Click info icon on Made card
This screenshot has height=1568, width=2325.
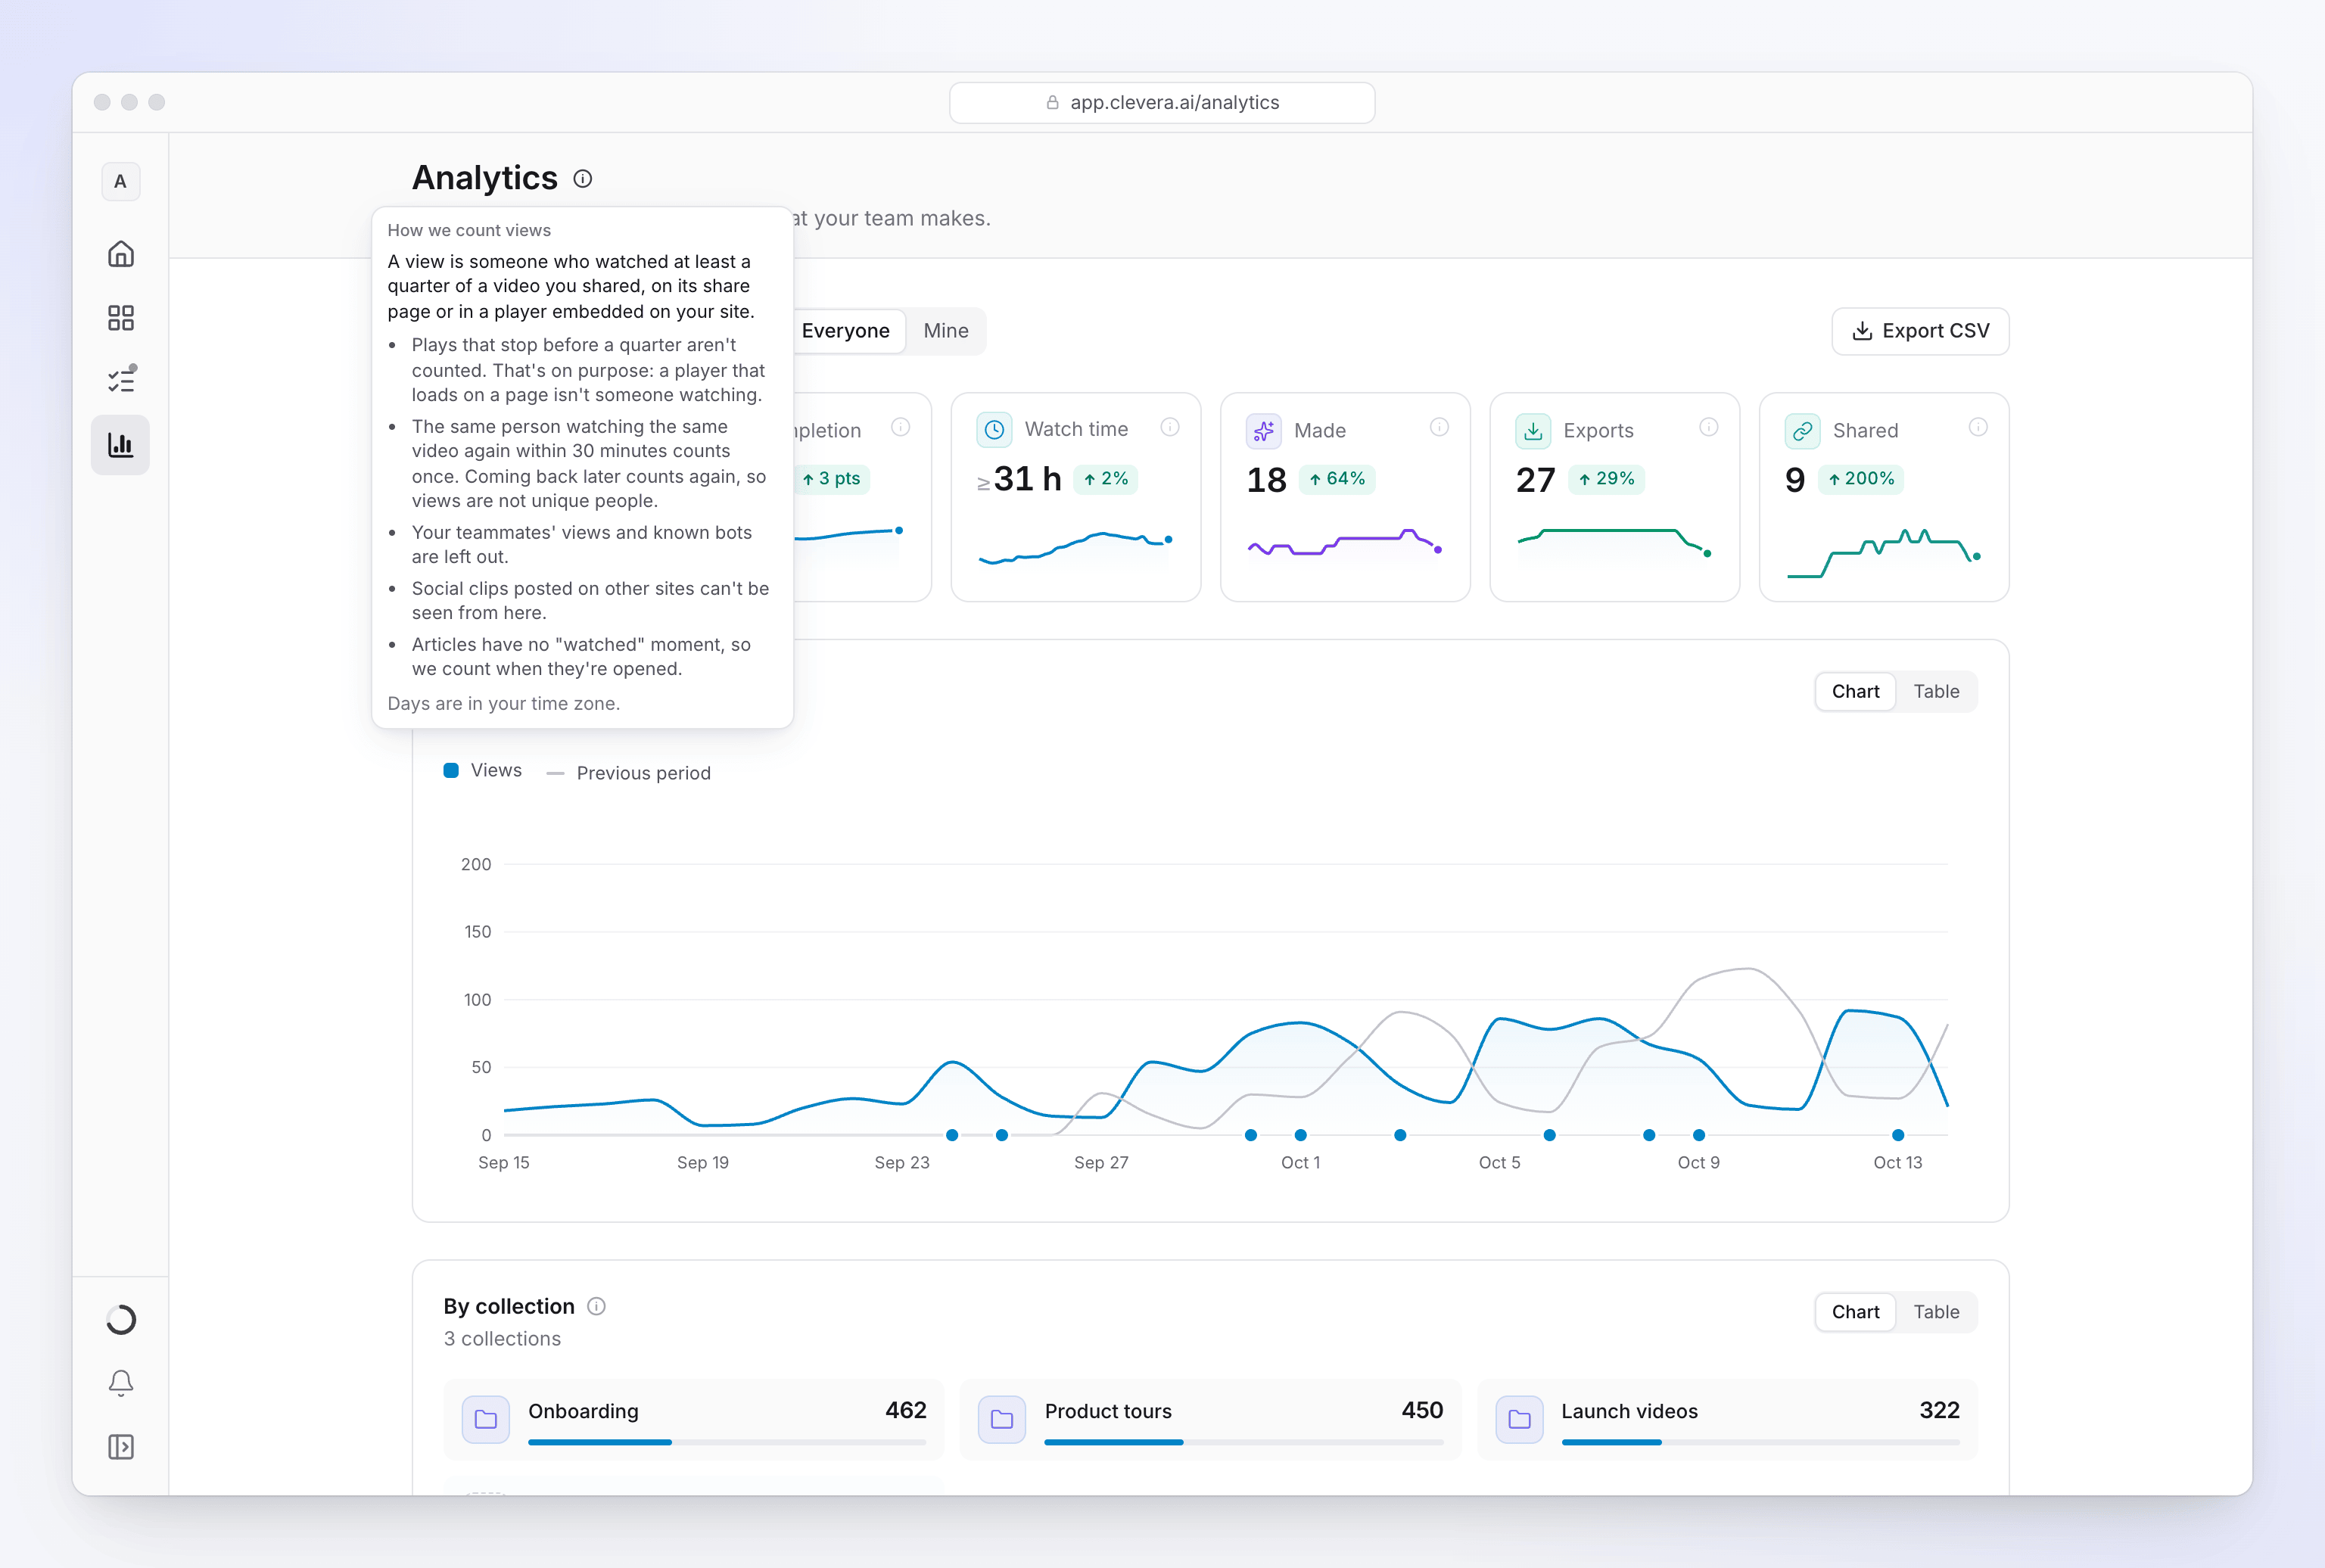pyautogui.click(x=1439, y=428)
